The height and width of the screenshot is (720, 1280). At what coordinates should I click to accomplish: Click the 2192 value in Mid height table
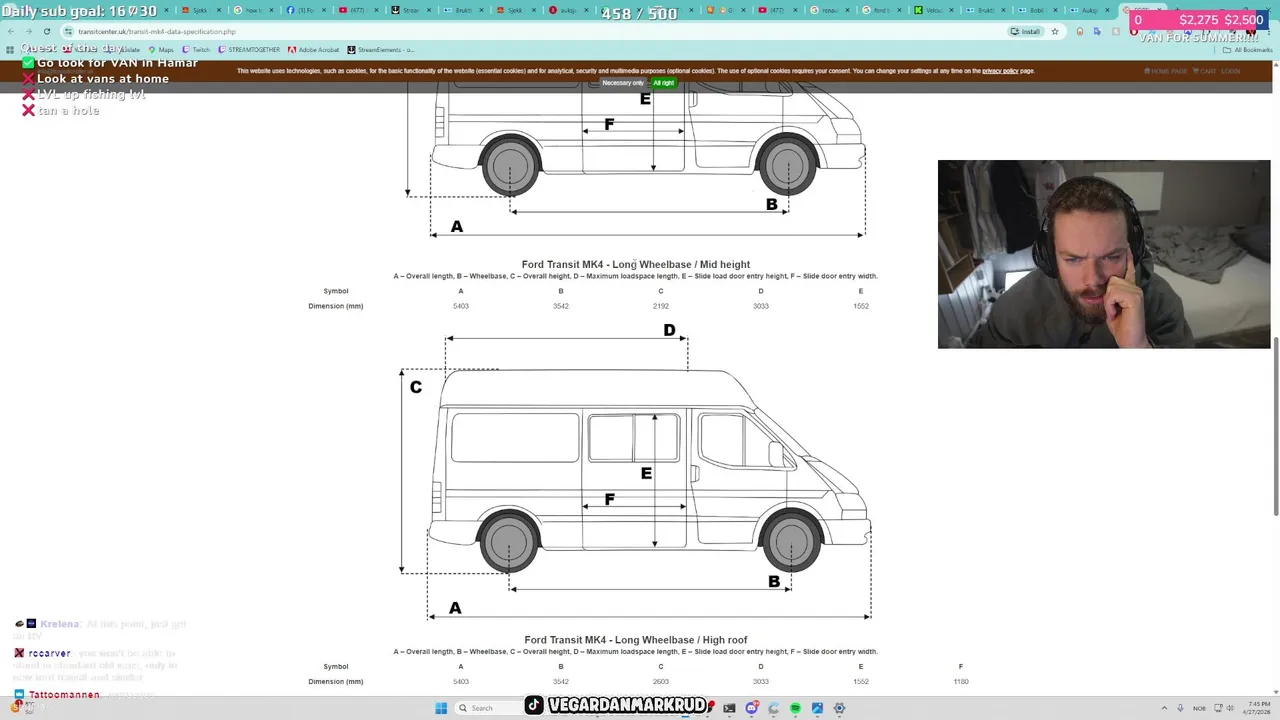pyautogui.click(x=661, y=306)
